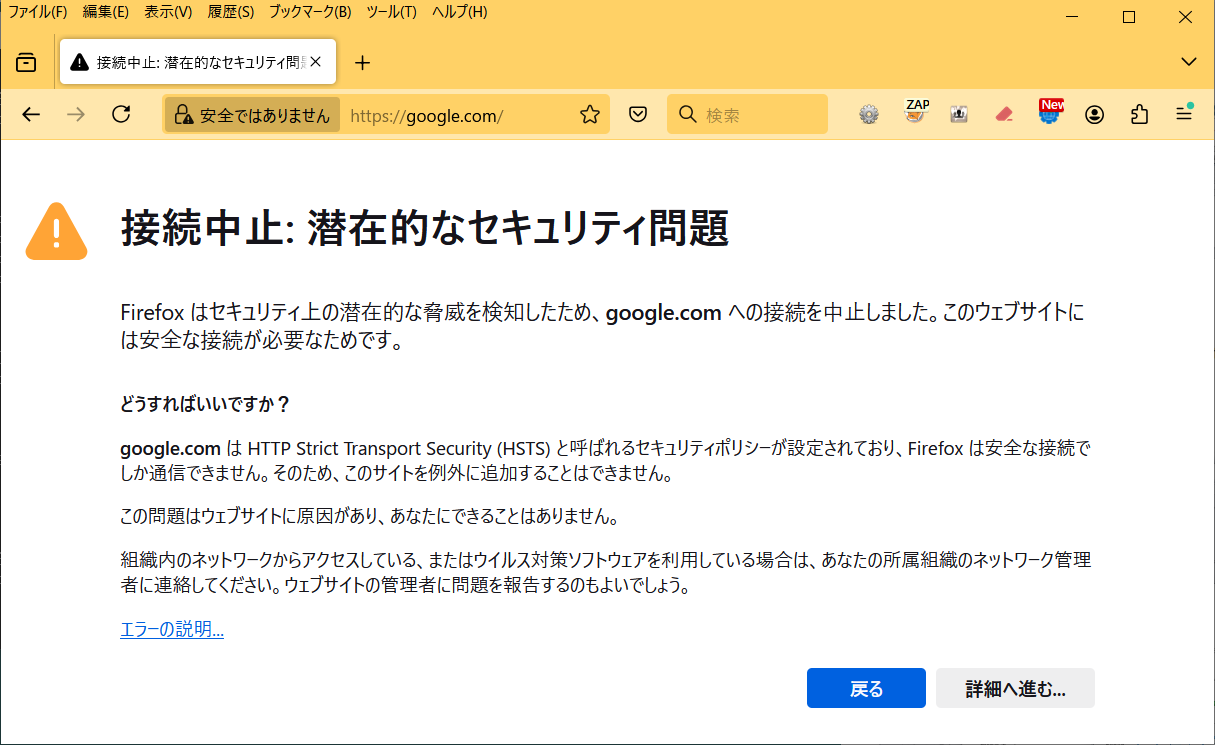Click the blue 戻る button
This screenshot has width=1215, height=745.
[866, 688]
